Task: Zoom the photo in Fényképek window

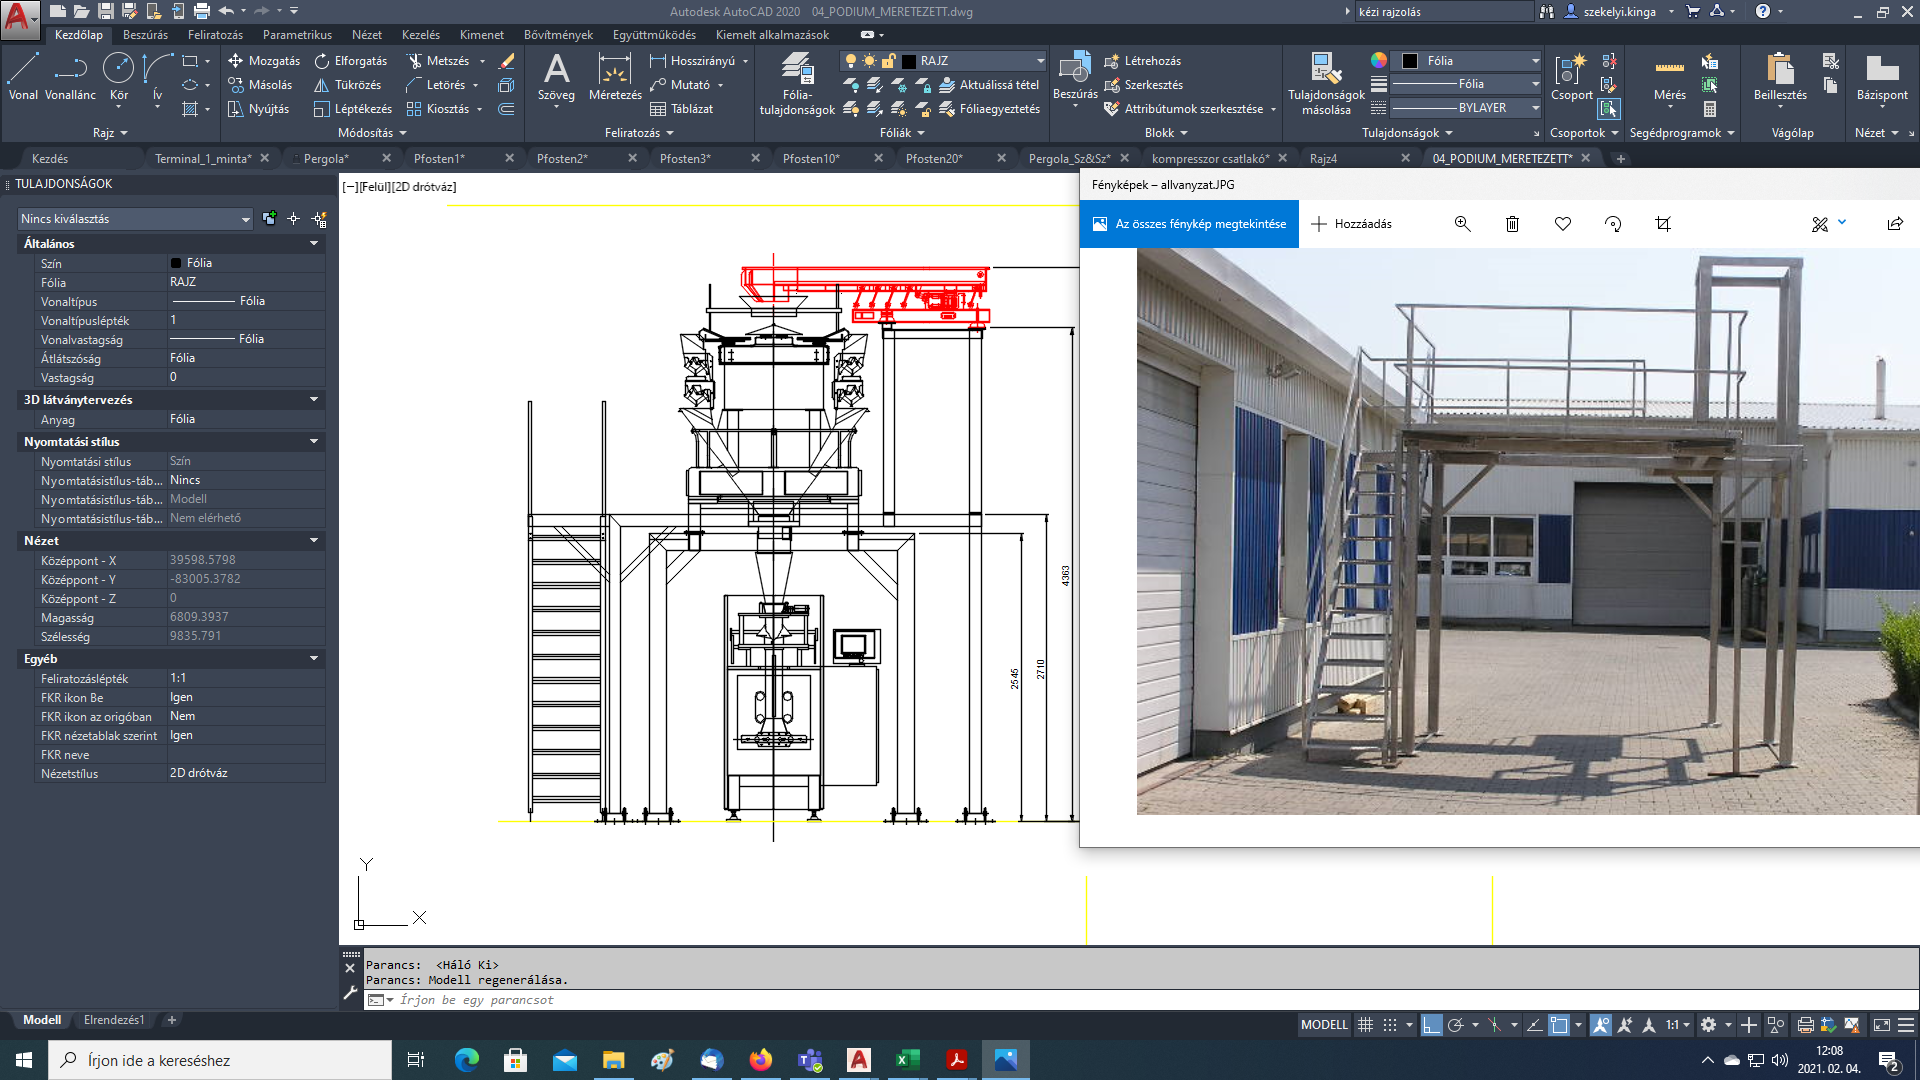Action: click(x=1462, y=224)
